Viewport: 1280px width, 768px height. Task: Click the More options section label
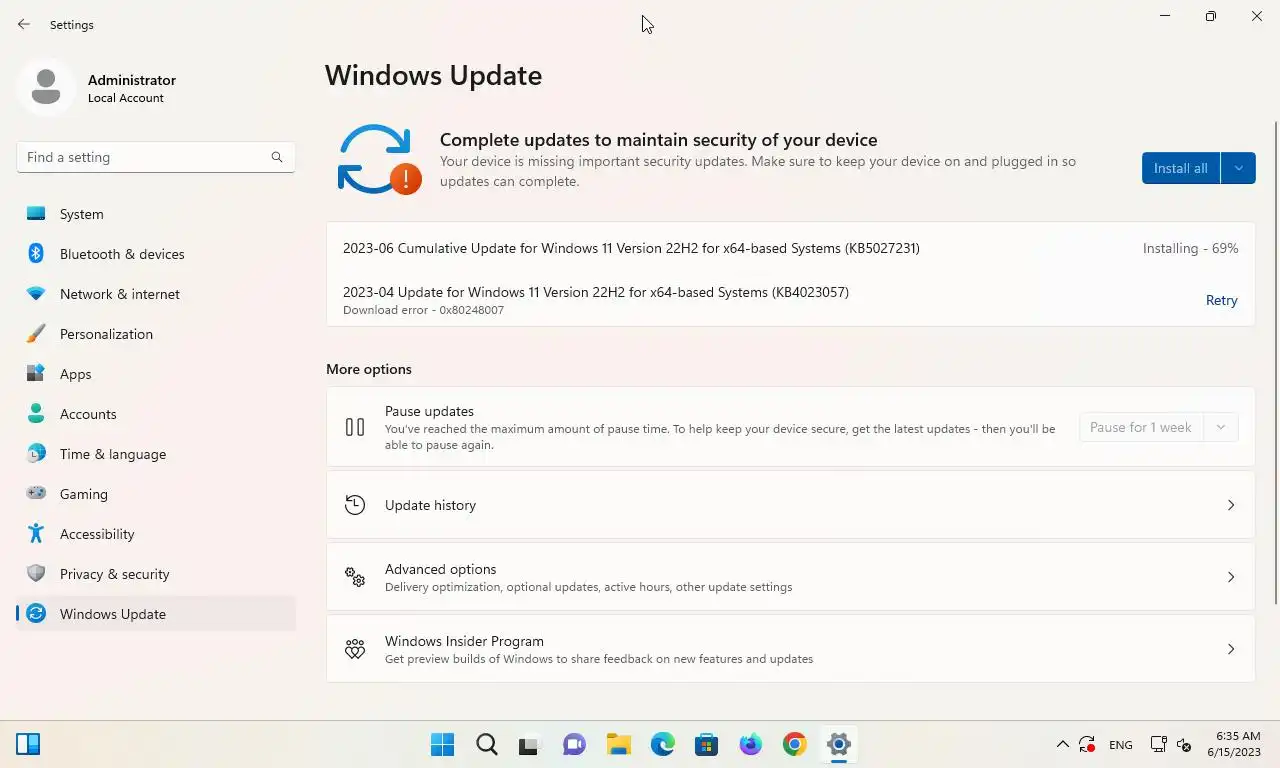pos(369,369)
